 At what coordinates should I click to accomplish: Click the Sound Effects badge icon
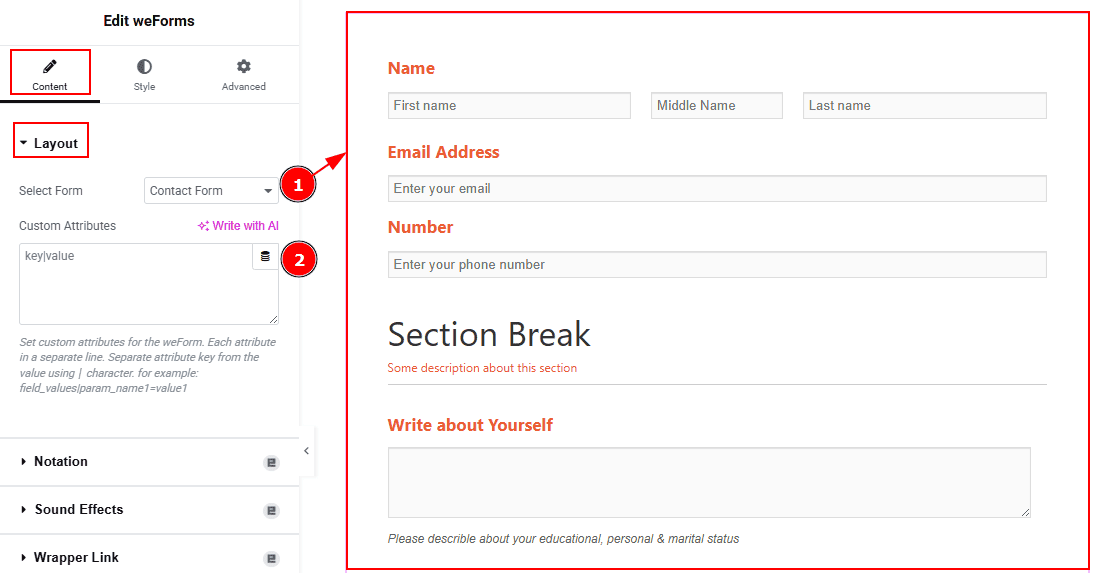coord(271,511)
